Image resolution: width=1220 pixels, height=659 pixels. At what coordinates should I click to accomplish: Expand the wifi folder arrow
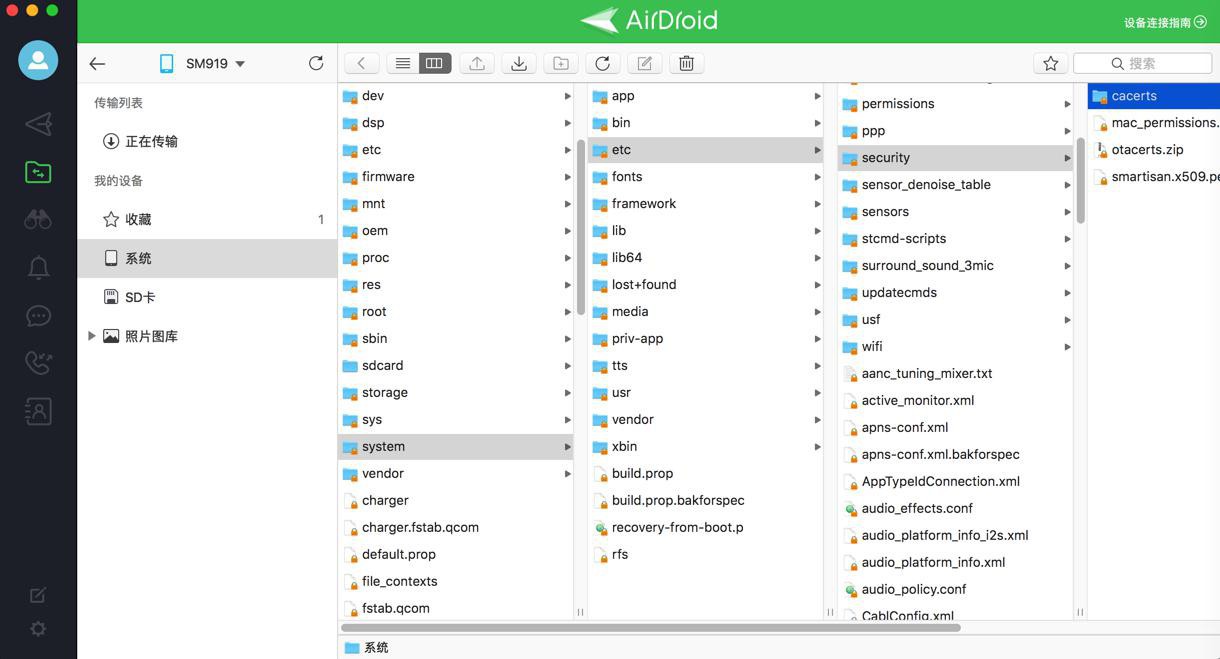tap(1067, 347)
